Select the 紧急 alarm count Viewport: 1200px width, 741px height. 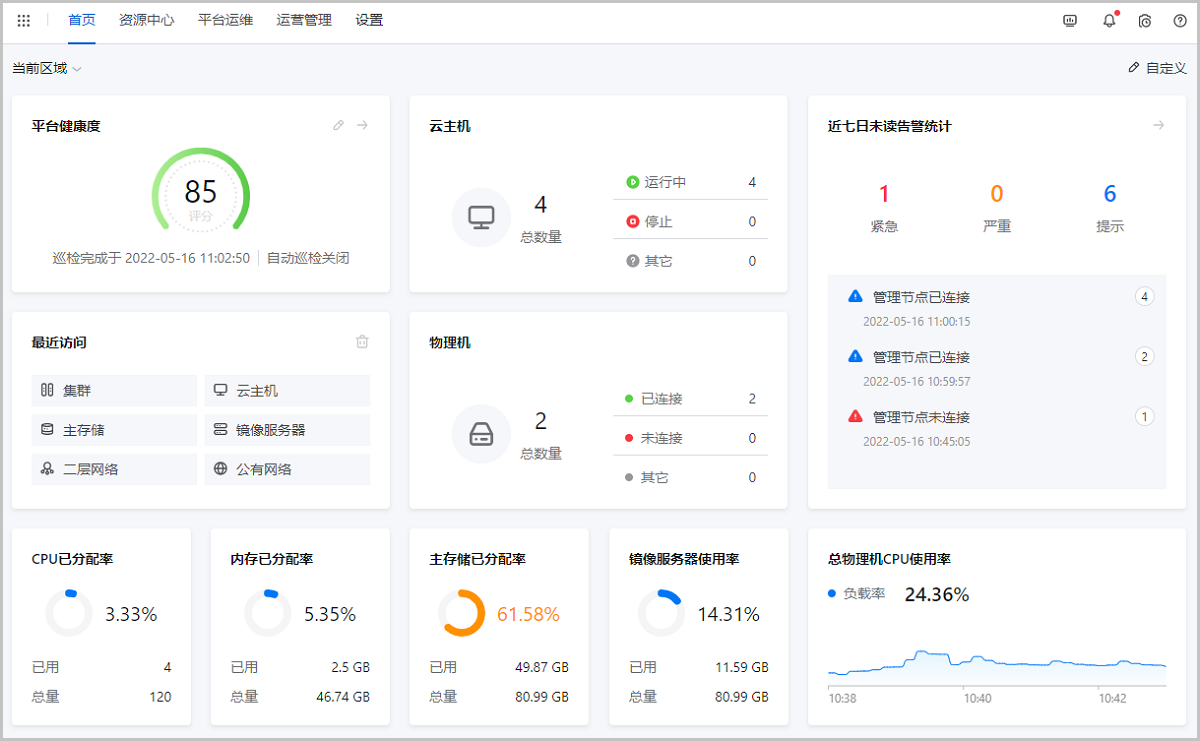(x=884, y=194)
